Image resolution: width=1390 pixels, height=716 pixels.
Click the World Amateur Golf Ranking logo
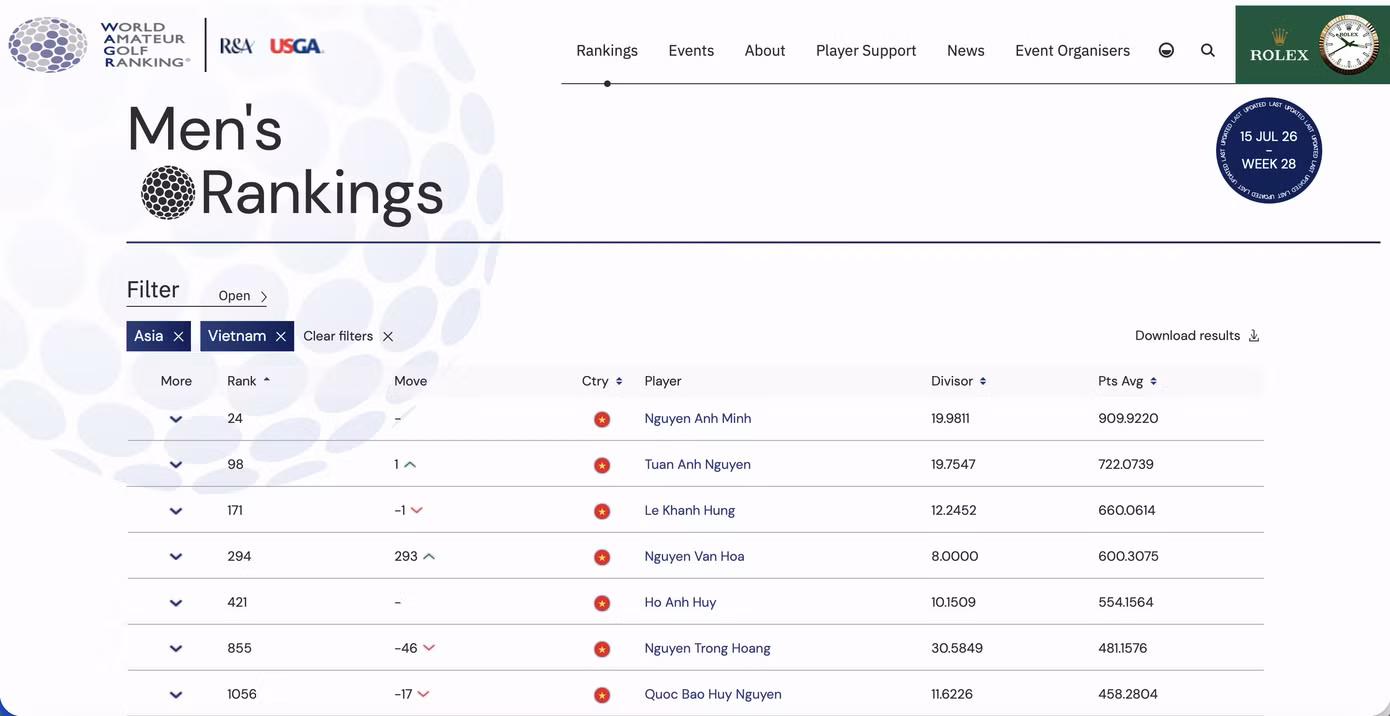tap(99, 45)
